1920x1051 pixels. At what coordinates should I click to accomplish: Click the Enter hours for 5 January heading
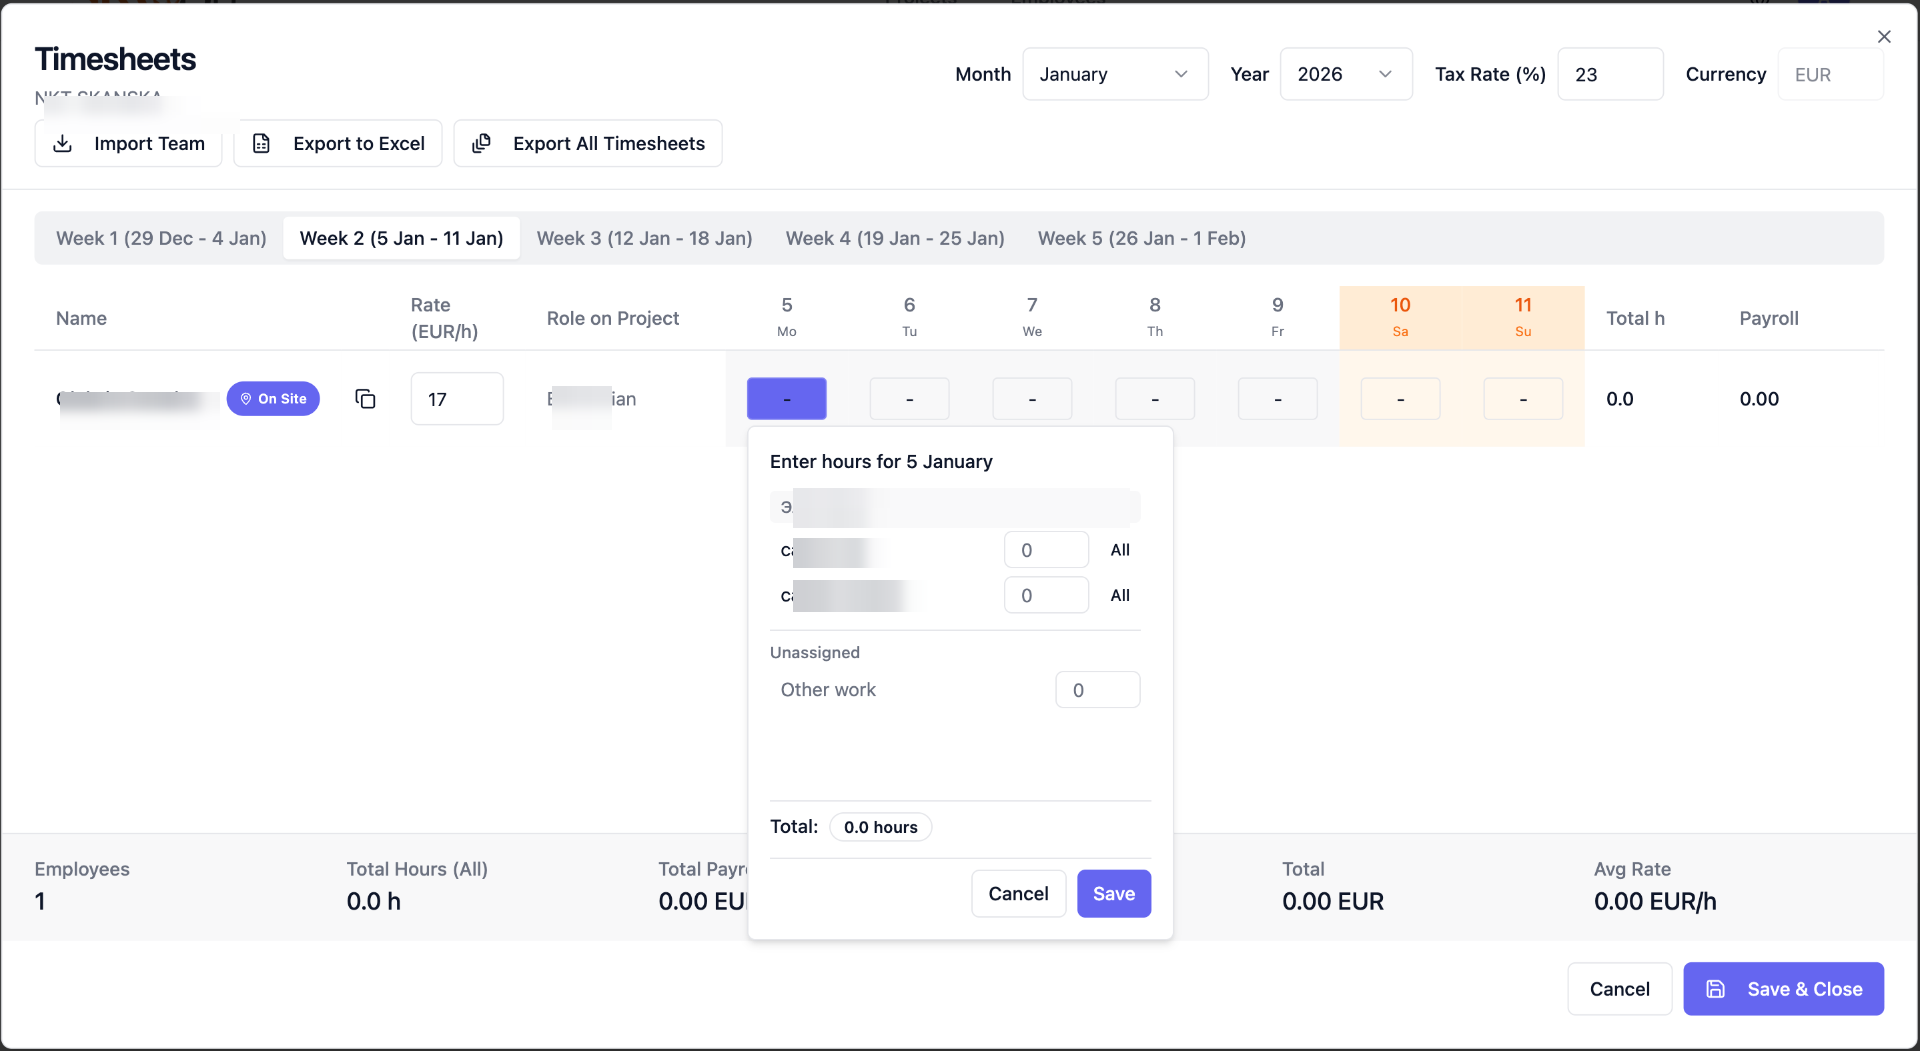(x=881, y=461)
